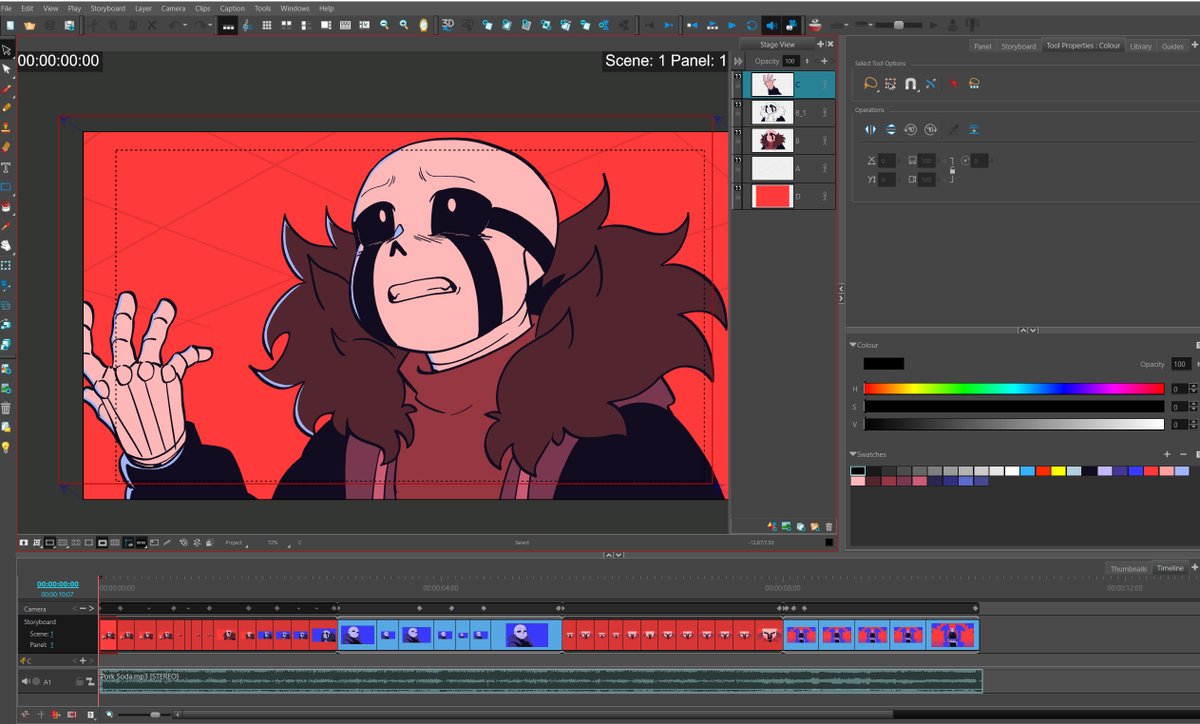The image size is (1200, 724).
Task: Click the current timecode 00:00:00:00 link
Action: coord(58,584)
